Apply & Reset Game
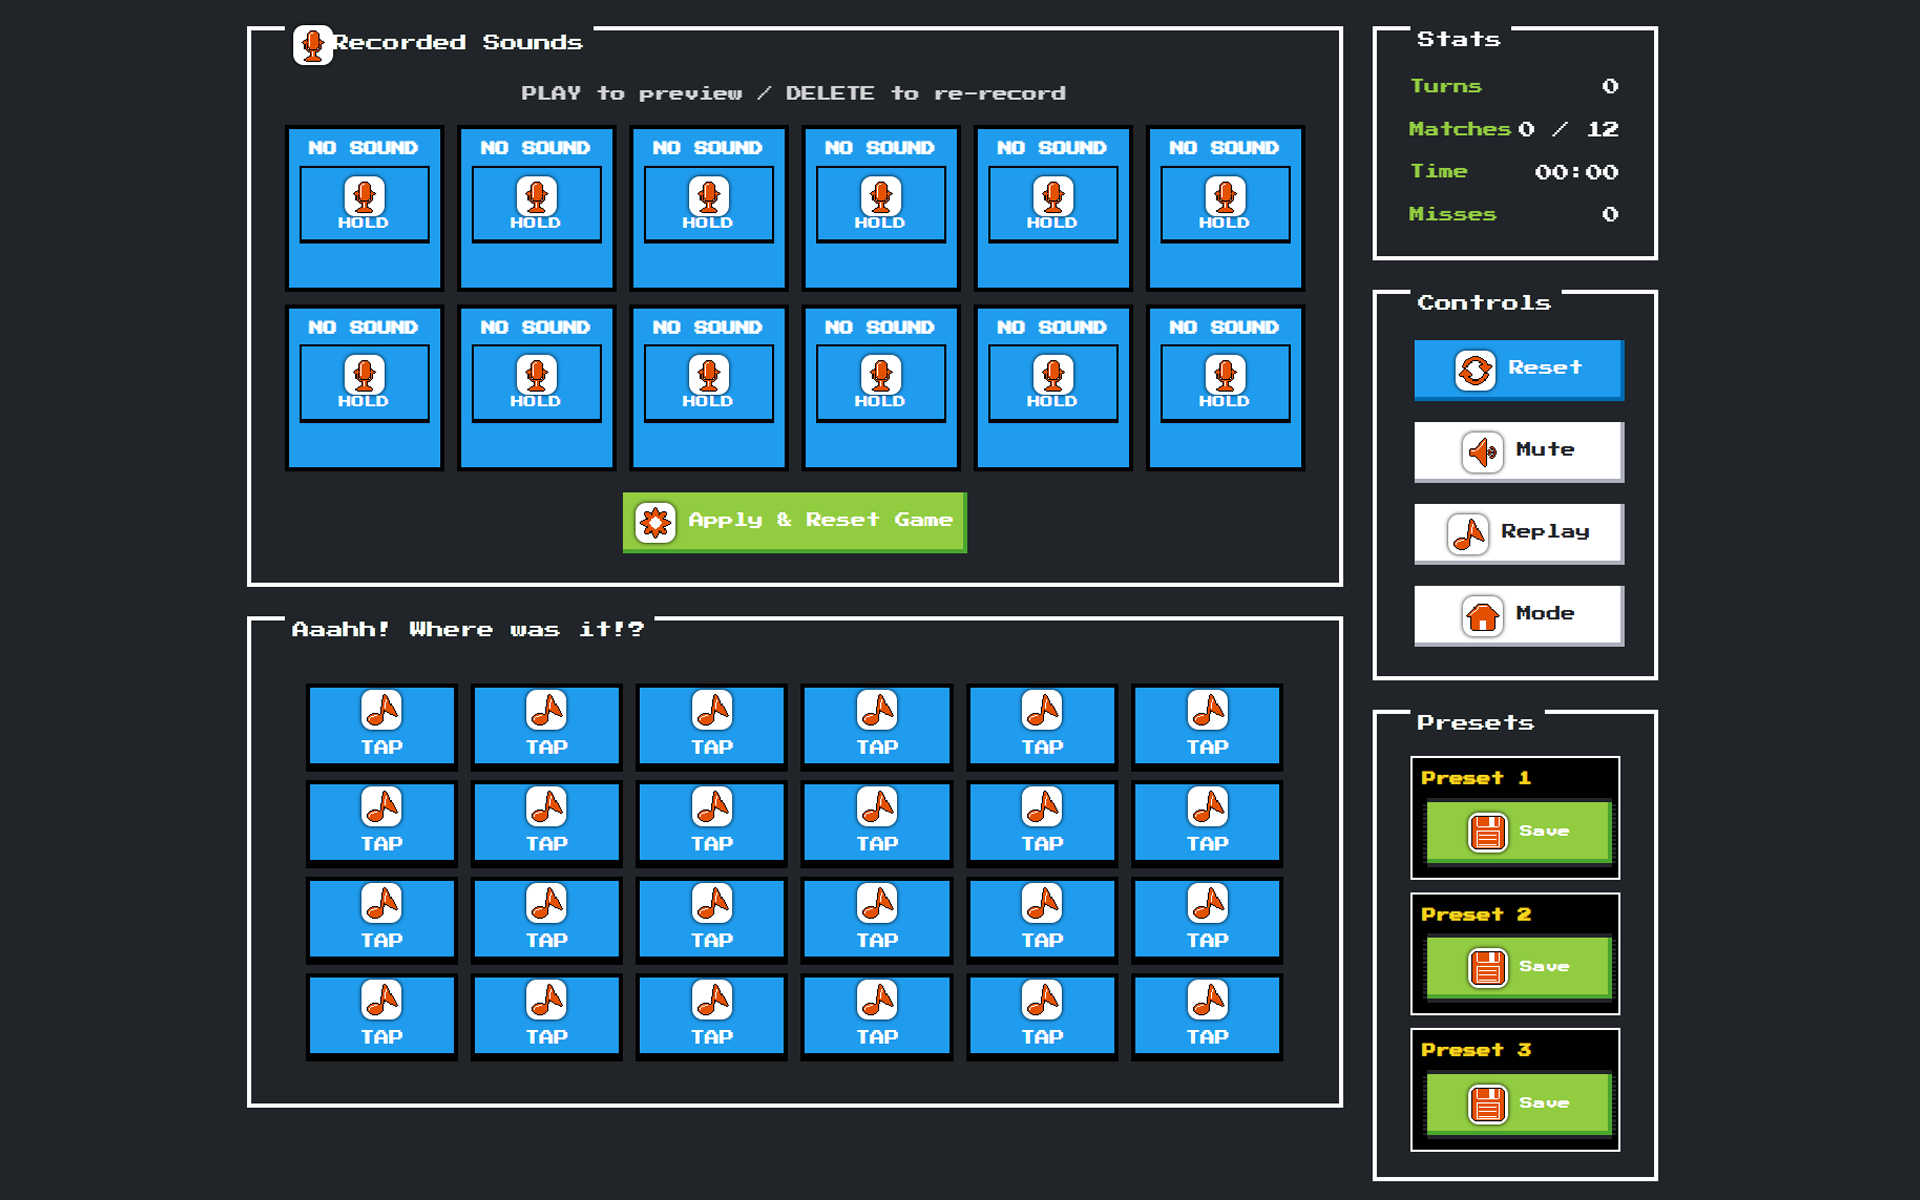Screen dimensions: 1920x1200 794,522
